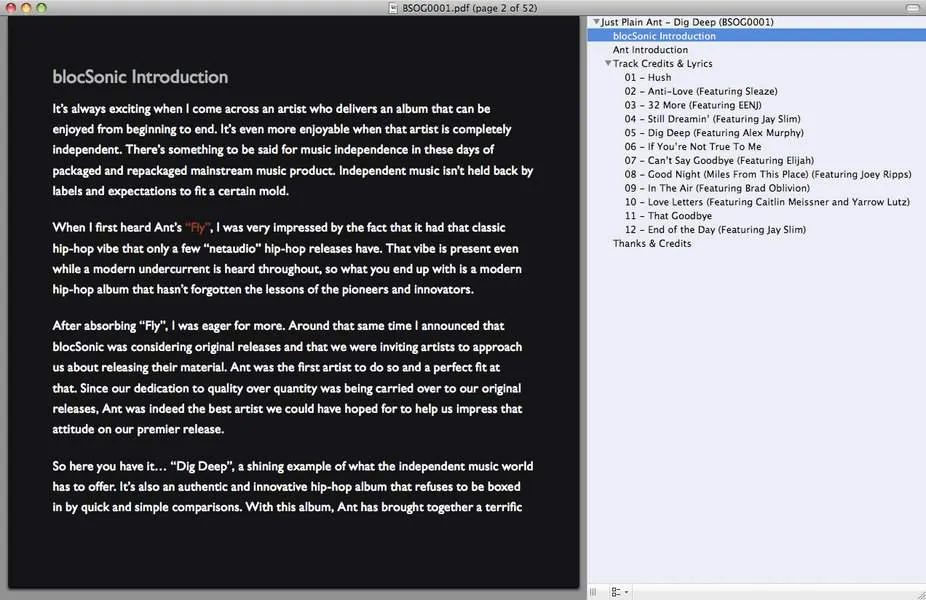Collapse the Just Plain Ant – Dig Deep outline
This screenshot has width=926, height=600.
coord(596,21)
